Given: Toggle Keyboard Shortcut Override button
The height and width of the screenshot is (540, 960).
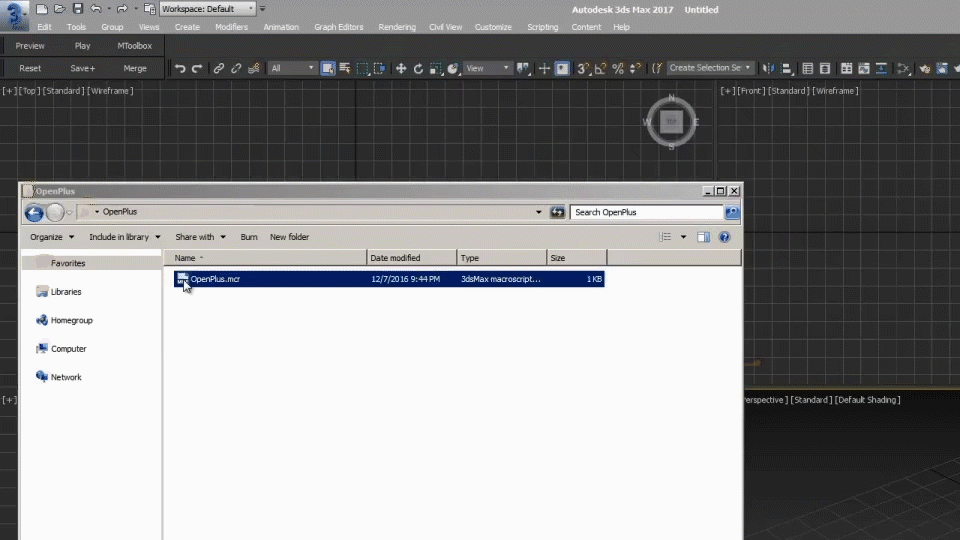Looking at the screenshot, I should [562, 69].
